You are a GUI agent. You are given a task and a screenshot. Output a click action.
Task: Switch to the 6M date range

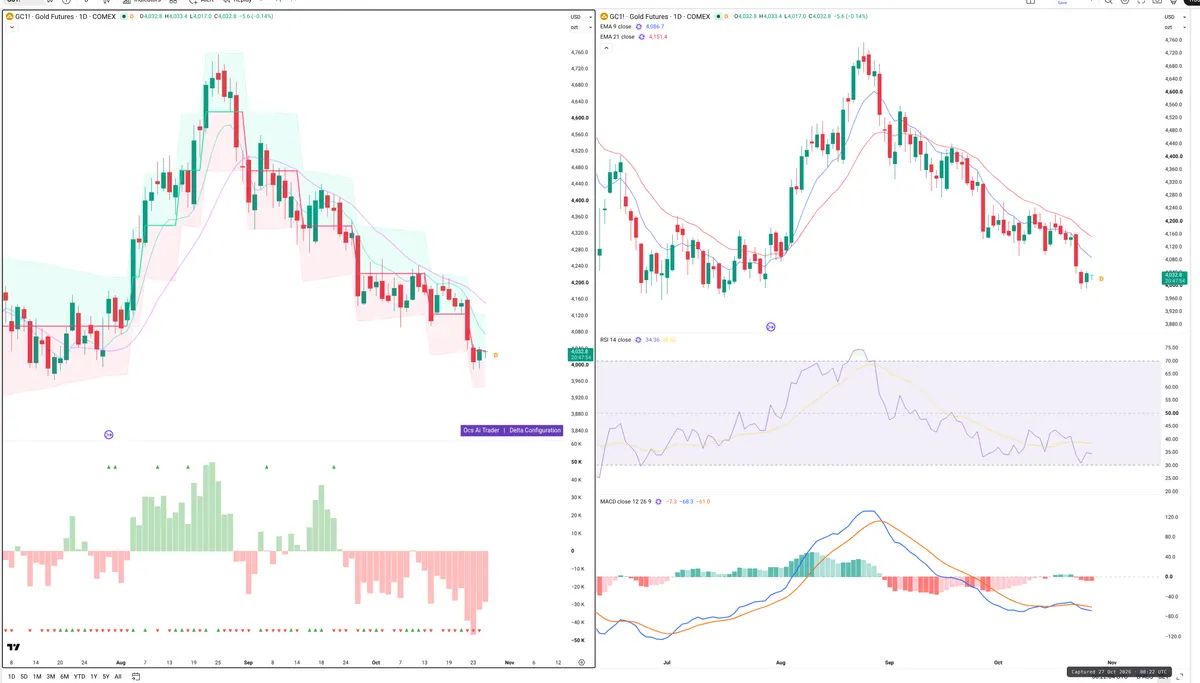click(64, 677)
